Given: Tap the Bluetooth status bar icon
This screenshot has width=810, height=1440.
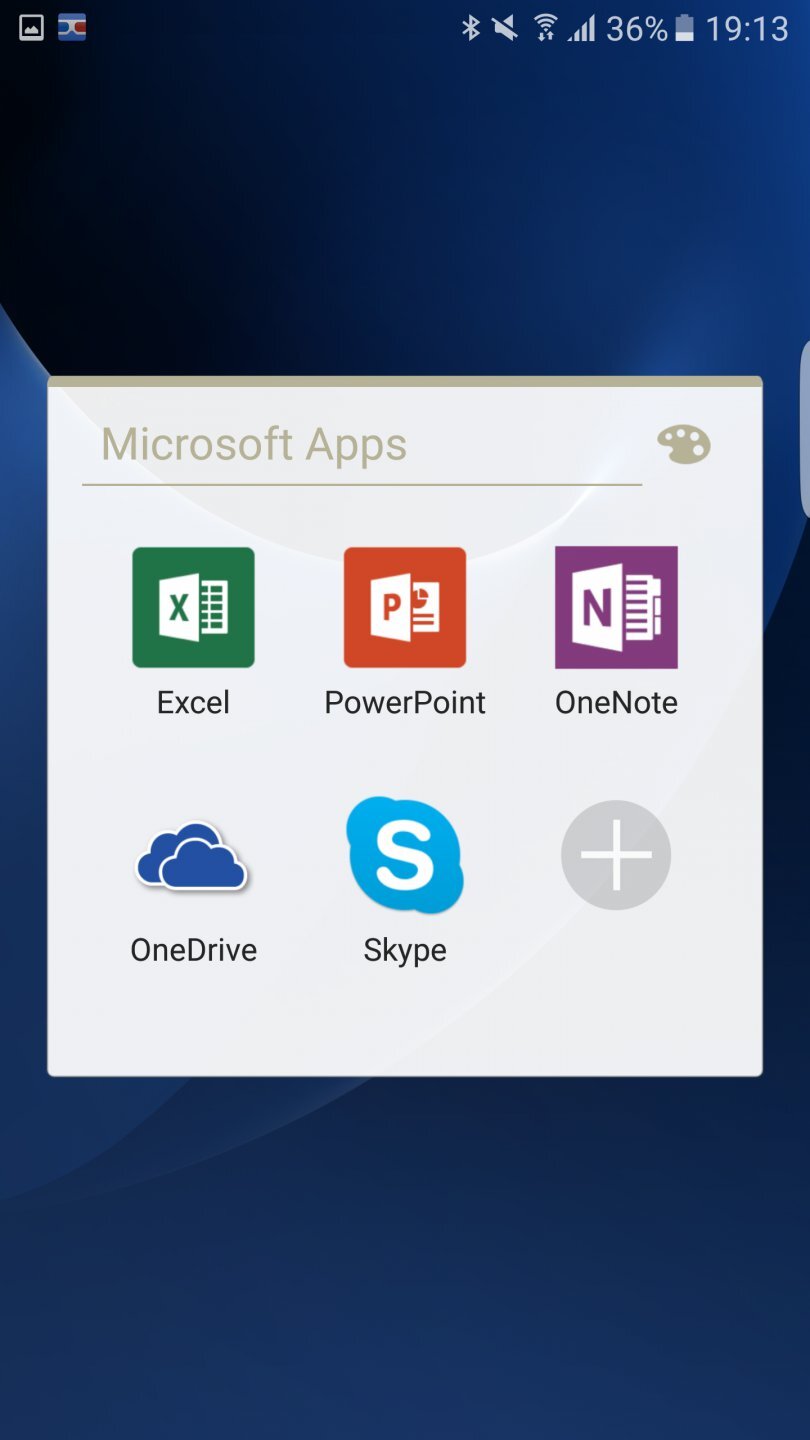Looking at the screenshot, I should (x=470, y=28).
